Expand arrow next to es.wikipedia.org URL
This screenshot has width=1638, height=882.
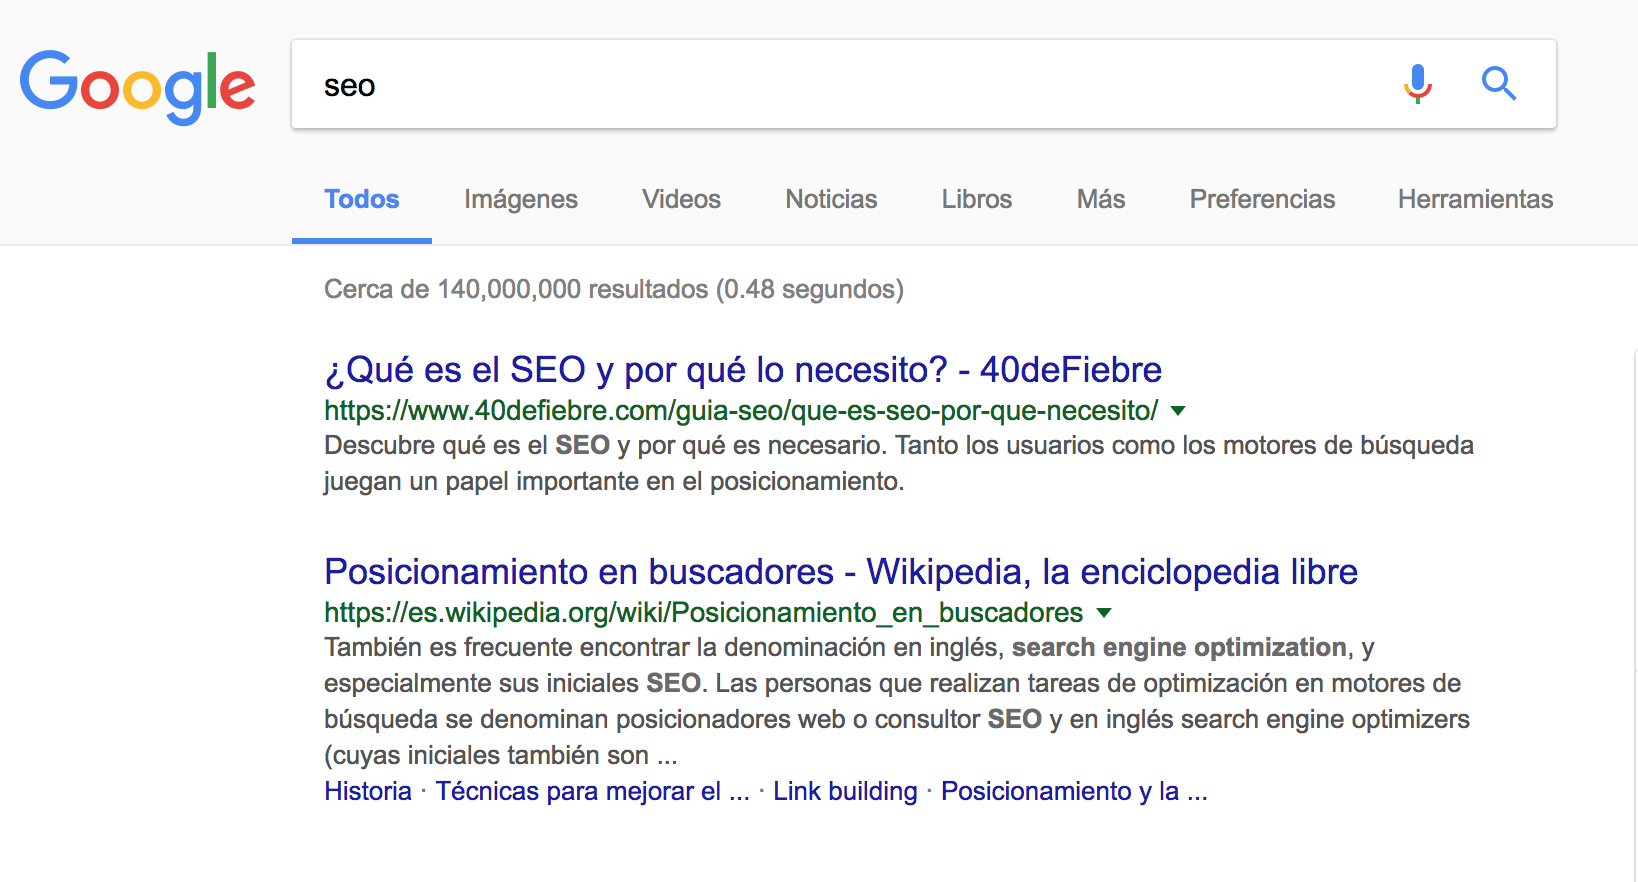(1104, 613)
